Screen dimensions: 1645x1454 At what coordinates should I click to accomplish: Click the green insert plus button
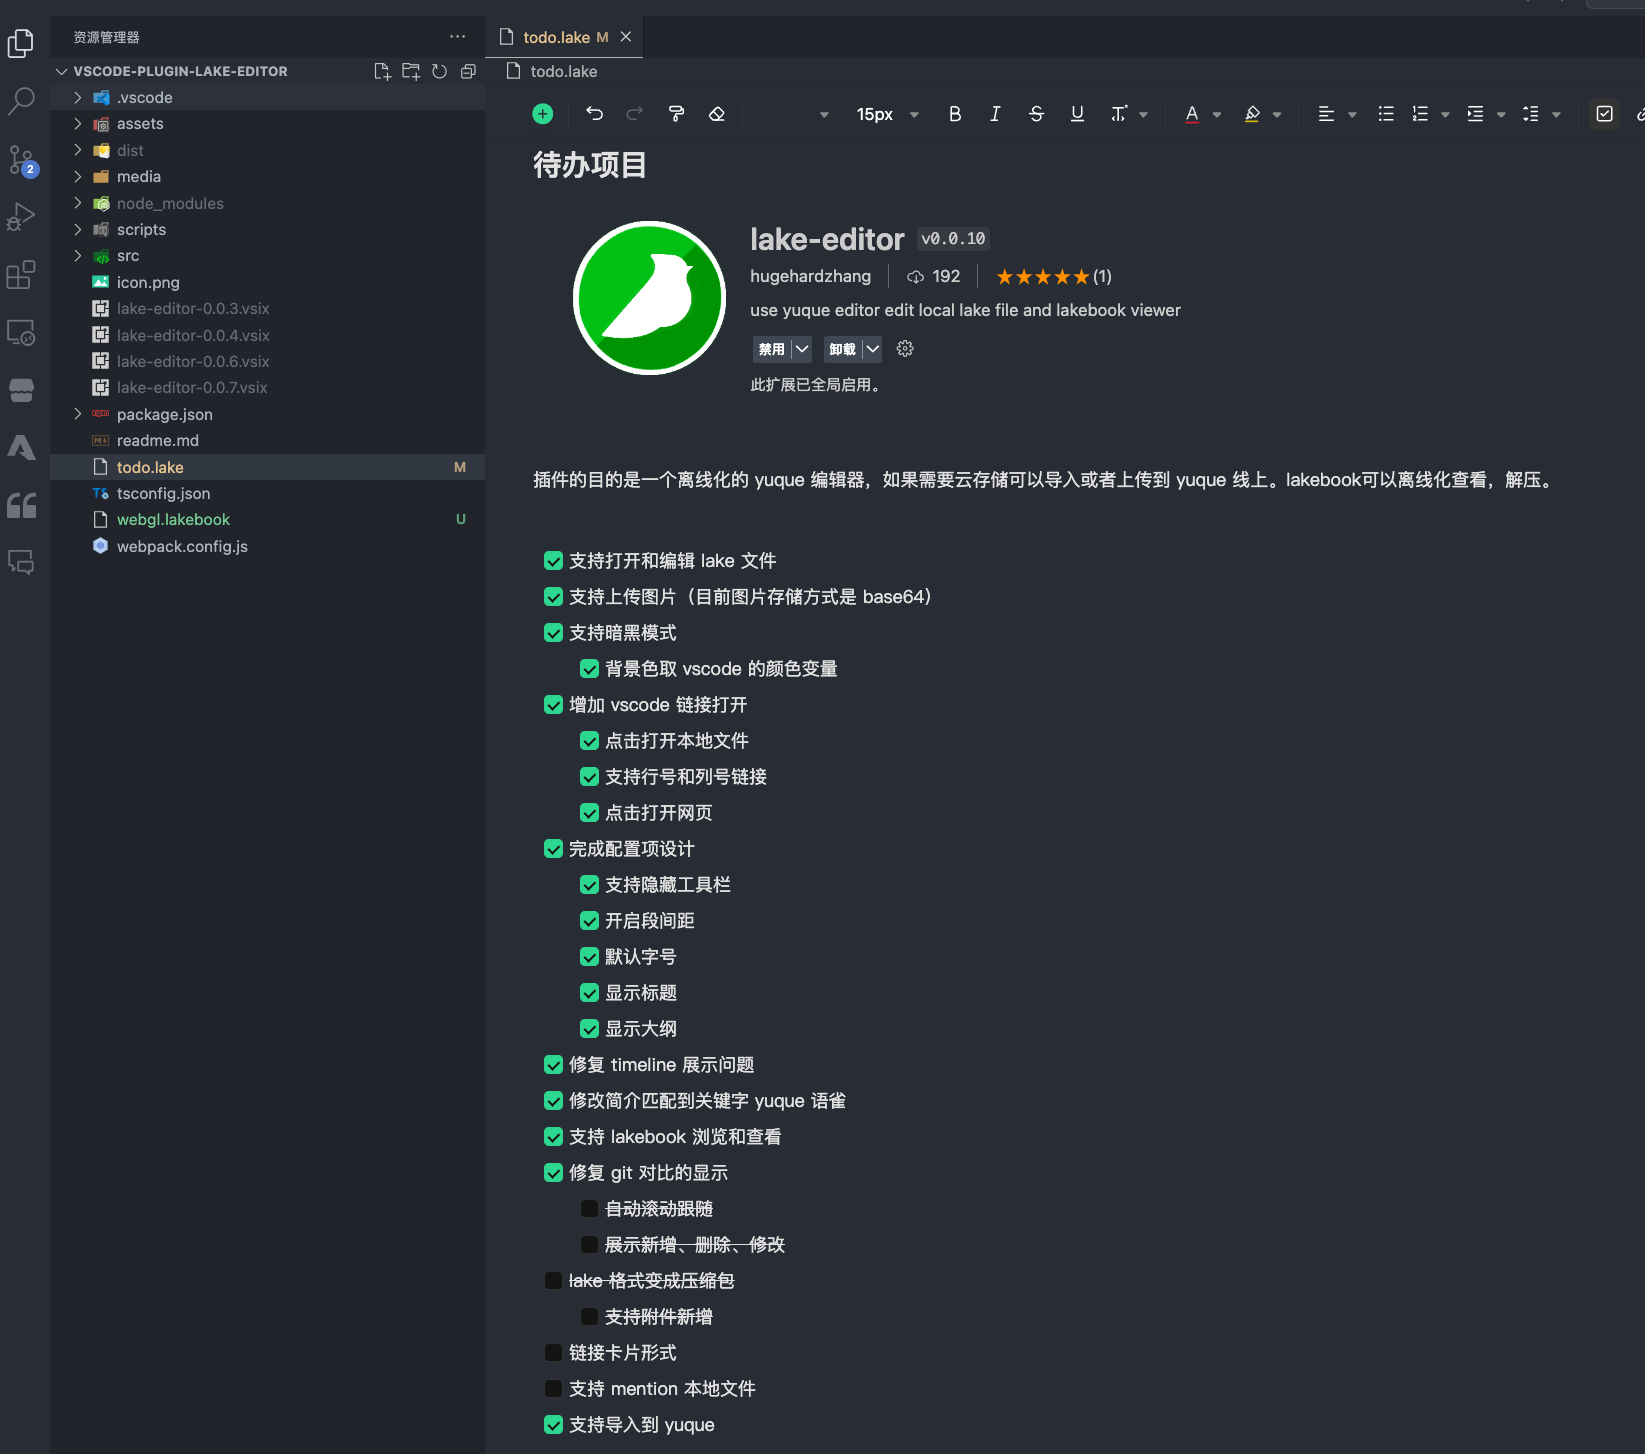point(542,114)
